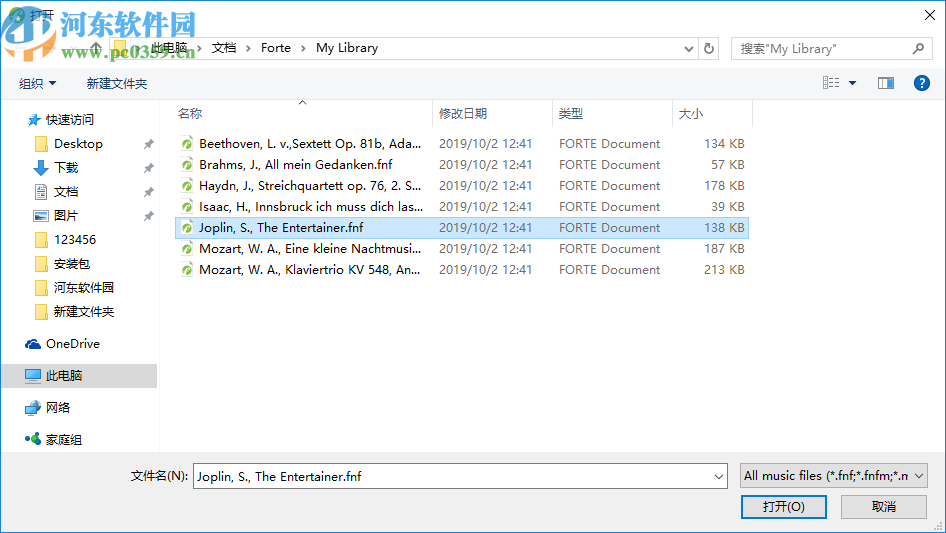This screenshot has width=946, height=533.
Task: Expand subfolders after Forte in breadcrumb
Action: pos(303,48)
